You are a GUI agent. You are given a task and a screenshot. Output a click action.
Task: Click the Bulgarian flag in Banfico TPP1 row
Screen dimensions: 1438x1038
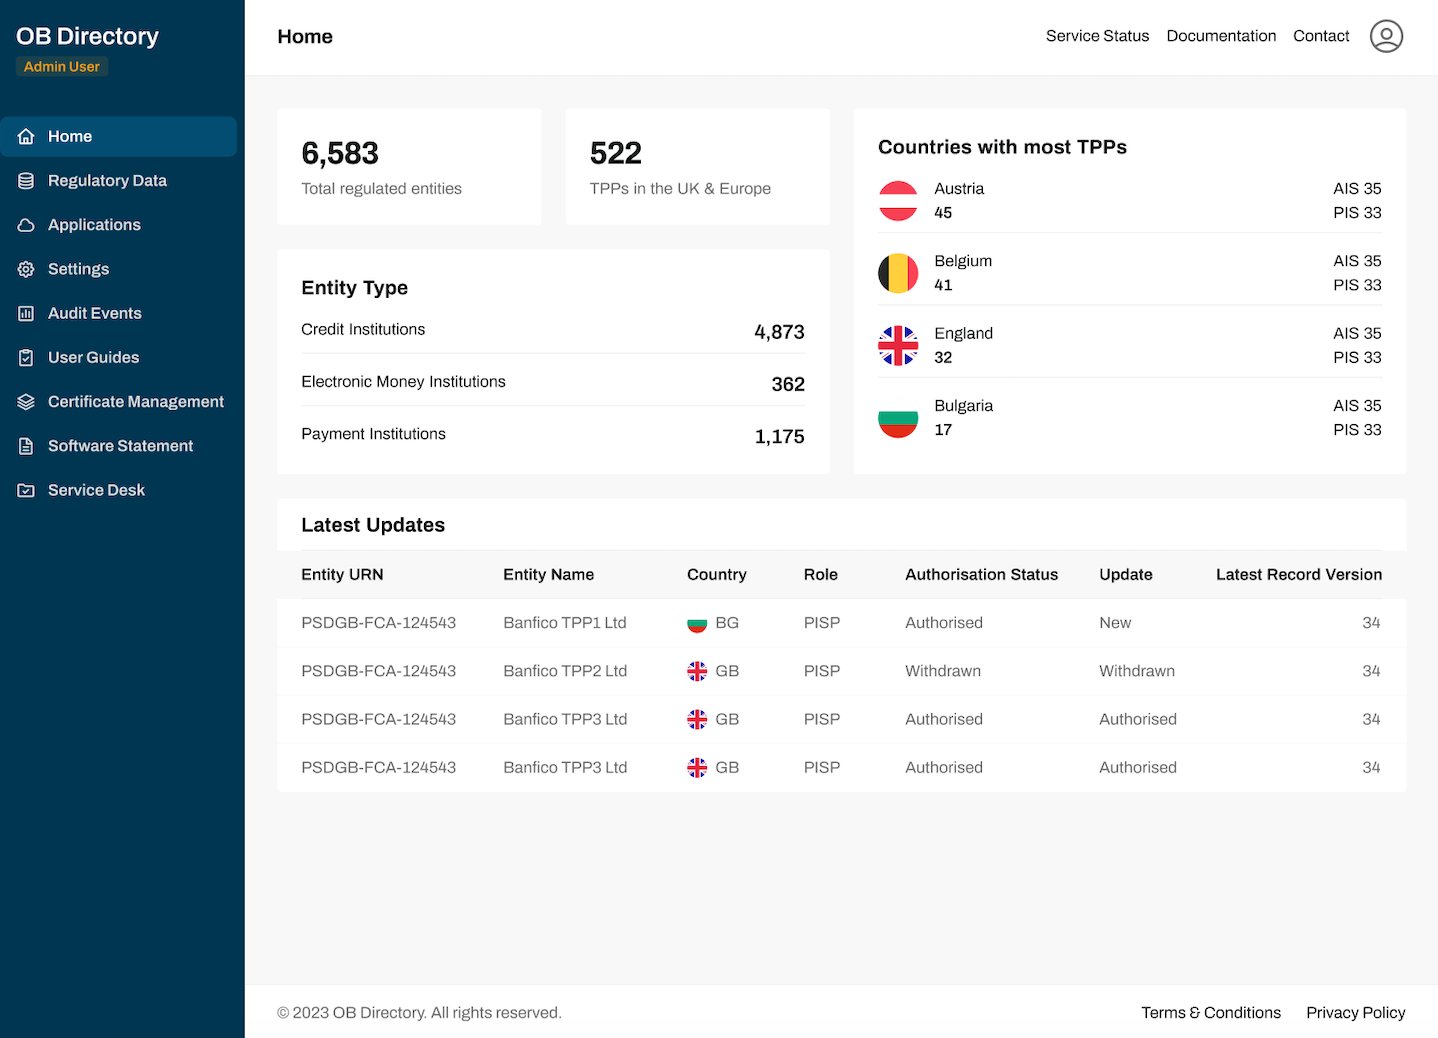[x=697, y=623]
